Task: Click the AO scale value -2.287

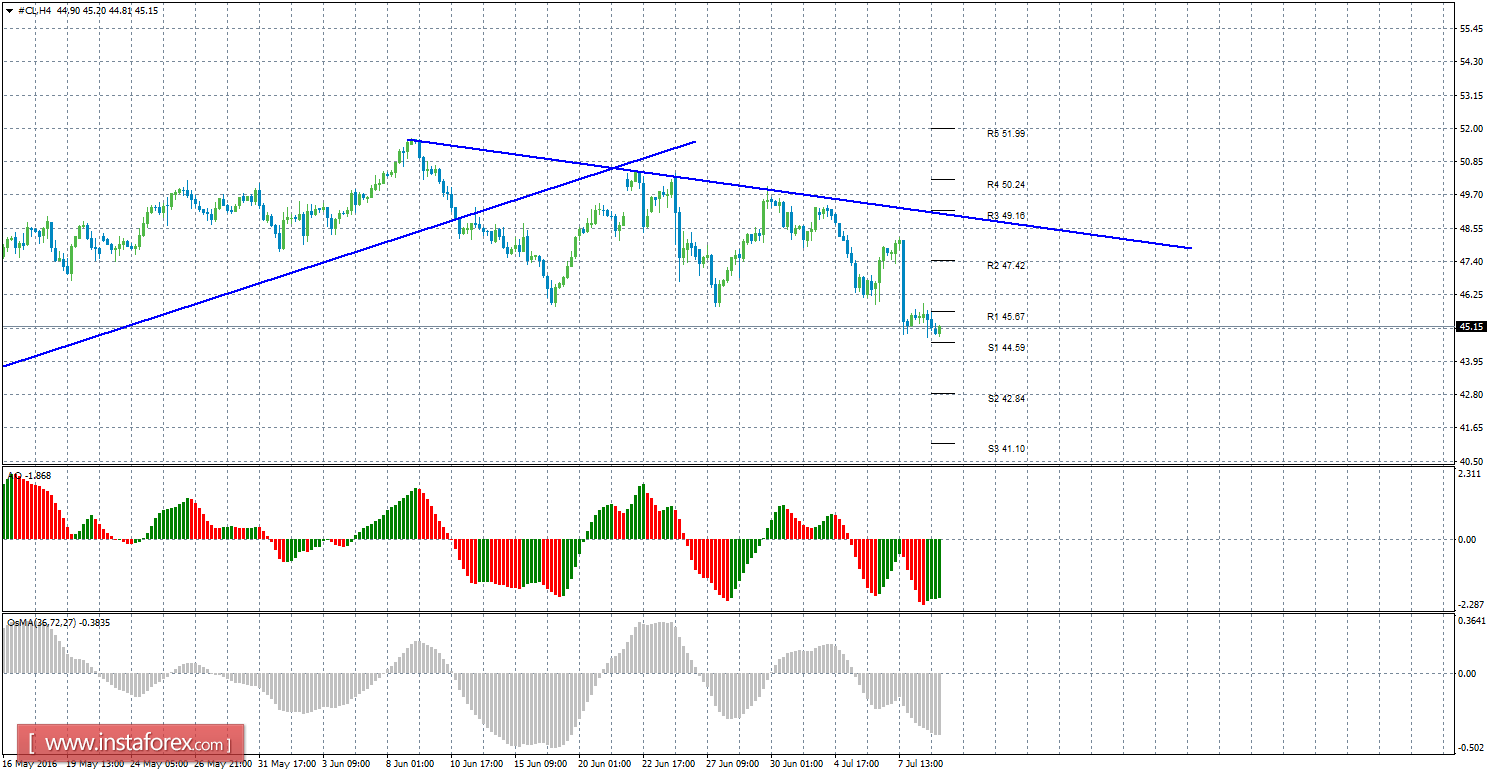Action: tap(1471, 603)
